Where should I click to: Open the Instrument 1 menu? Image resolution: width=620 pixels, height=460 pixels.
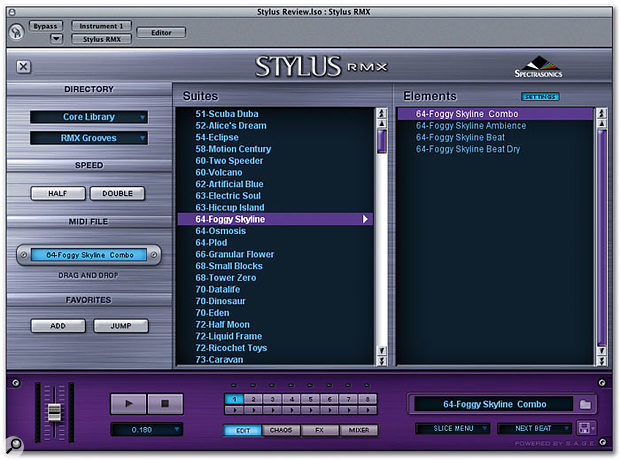coord(101,26)
